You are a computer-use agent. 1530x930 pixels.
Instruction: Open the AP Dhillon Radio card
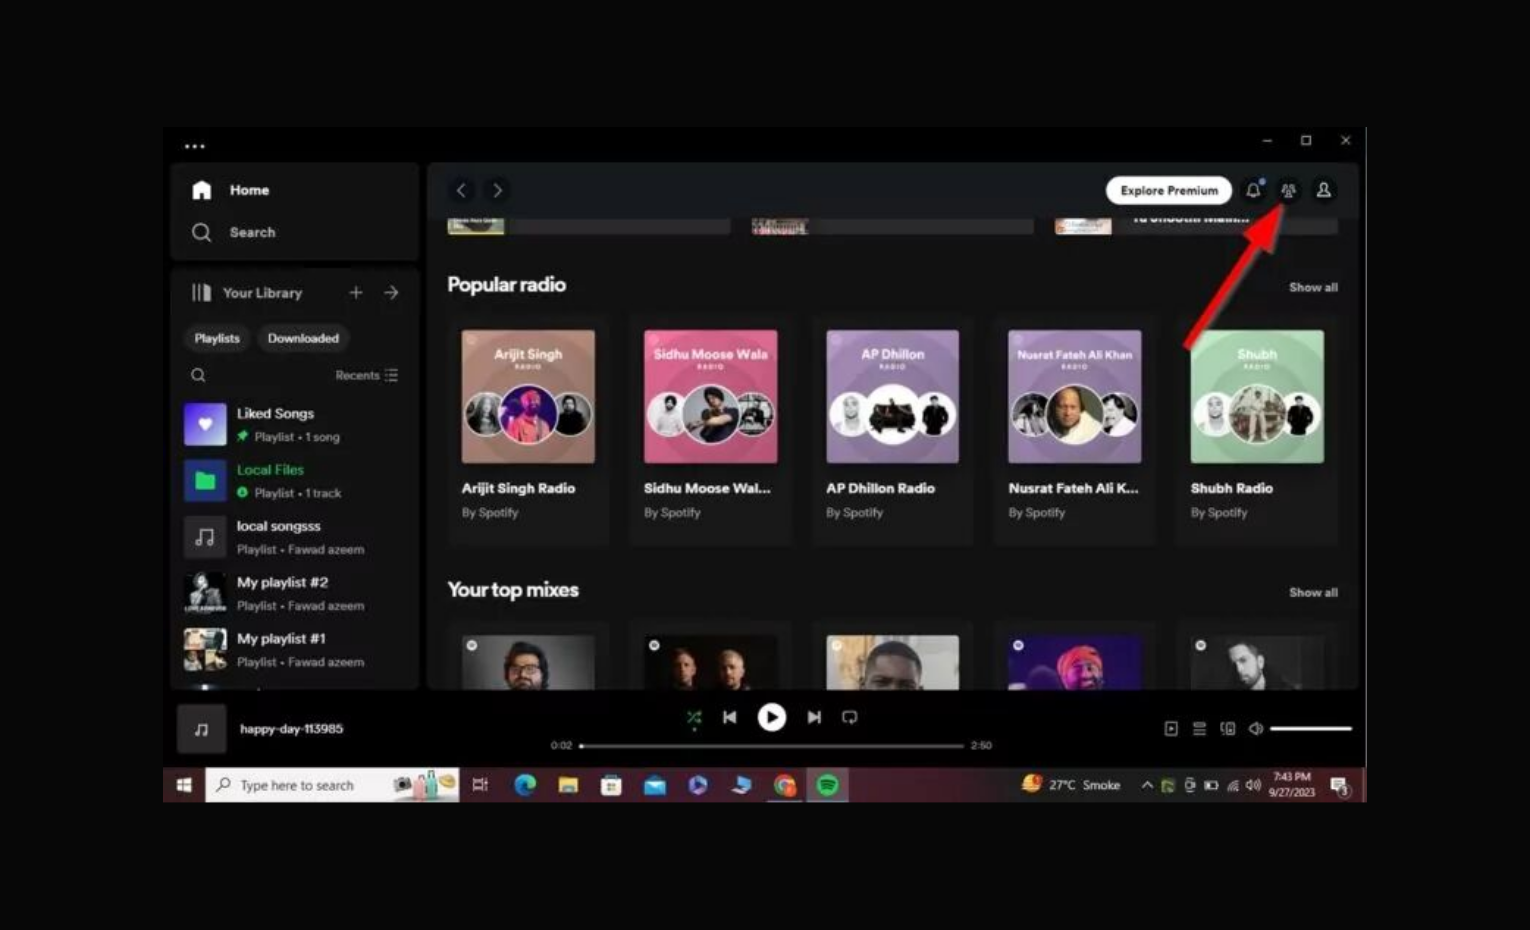(892, 430)
